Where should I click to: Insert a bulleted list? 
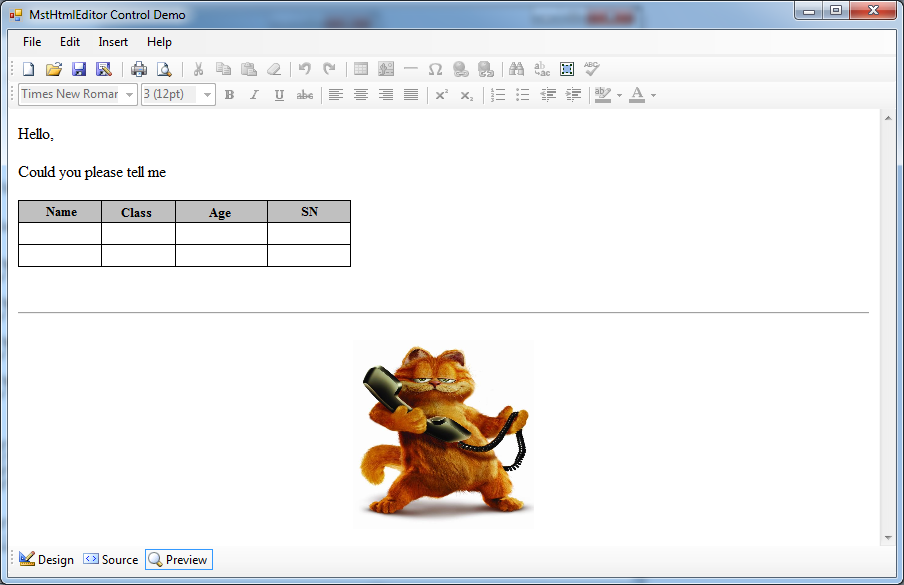pos(523,95)
